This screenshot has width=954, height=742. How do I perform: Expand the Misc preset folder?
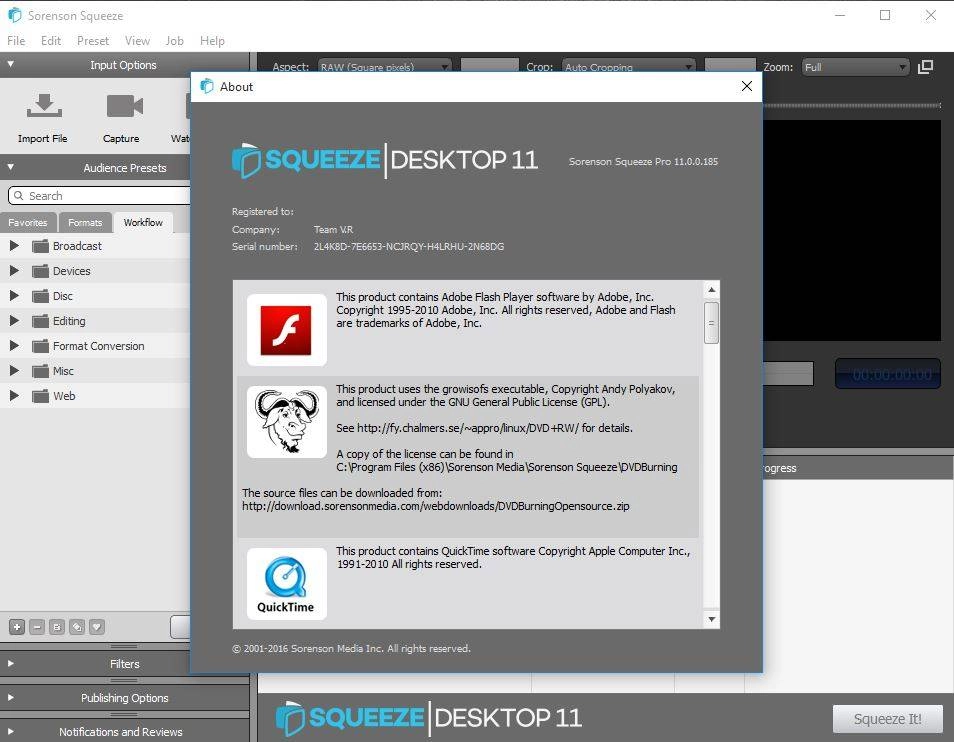pos(14,370)
